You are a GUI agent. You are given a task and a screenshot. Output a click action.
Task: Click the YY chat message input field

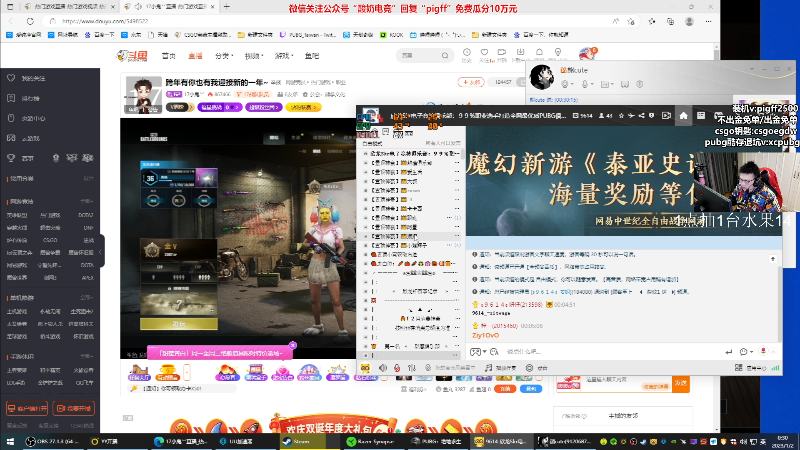(612, 352)
